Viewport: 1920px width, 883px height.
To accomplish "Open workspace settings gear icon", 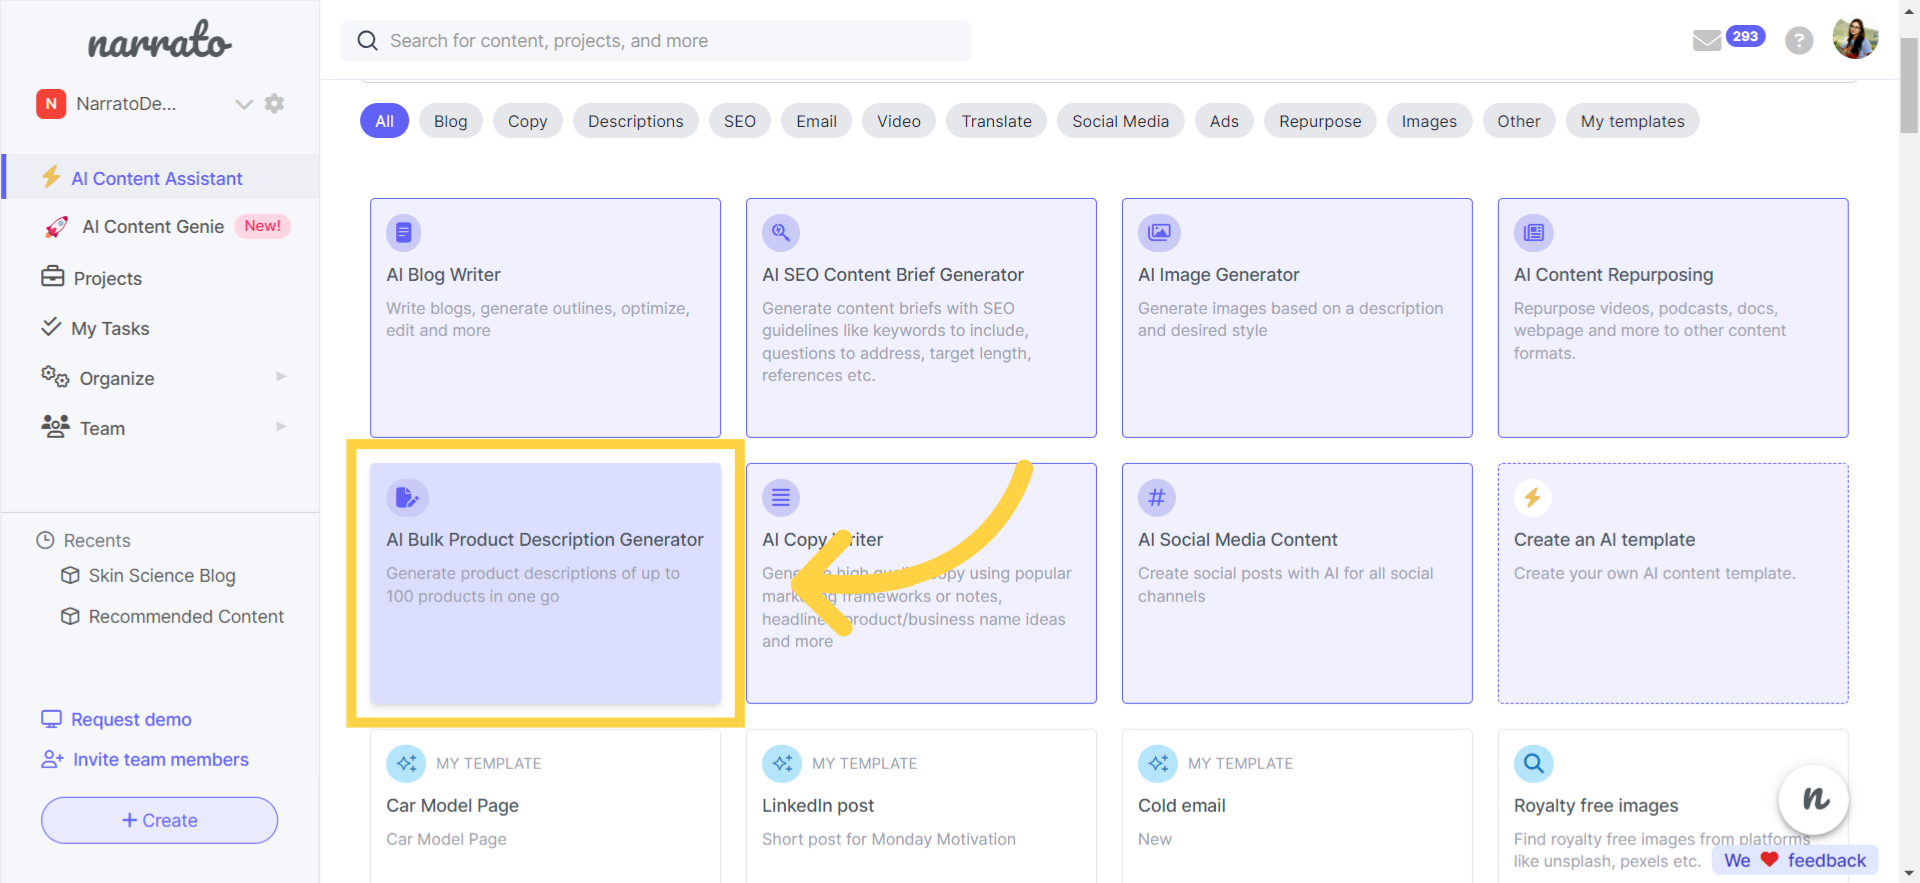I will click(274, 103).
